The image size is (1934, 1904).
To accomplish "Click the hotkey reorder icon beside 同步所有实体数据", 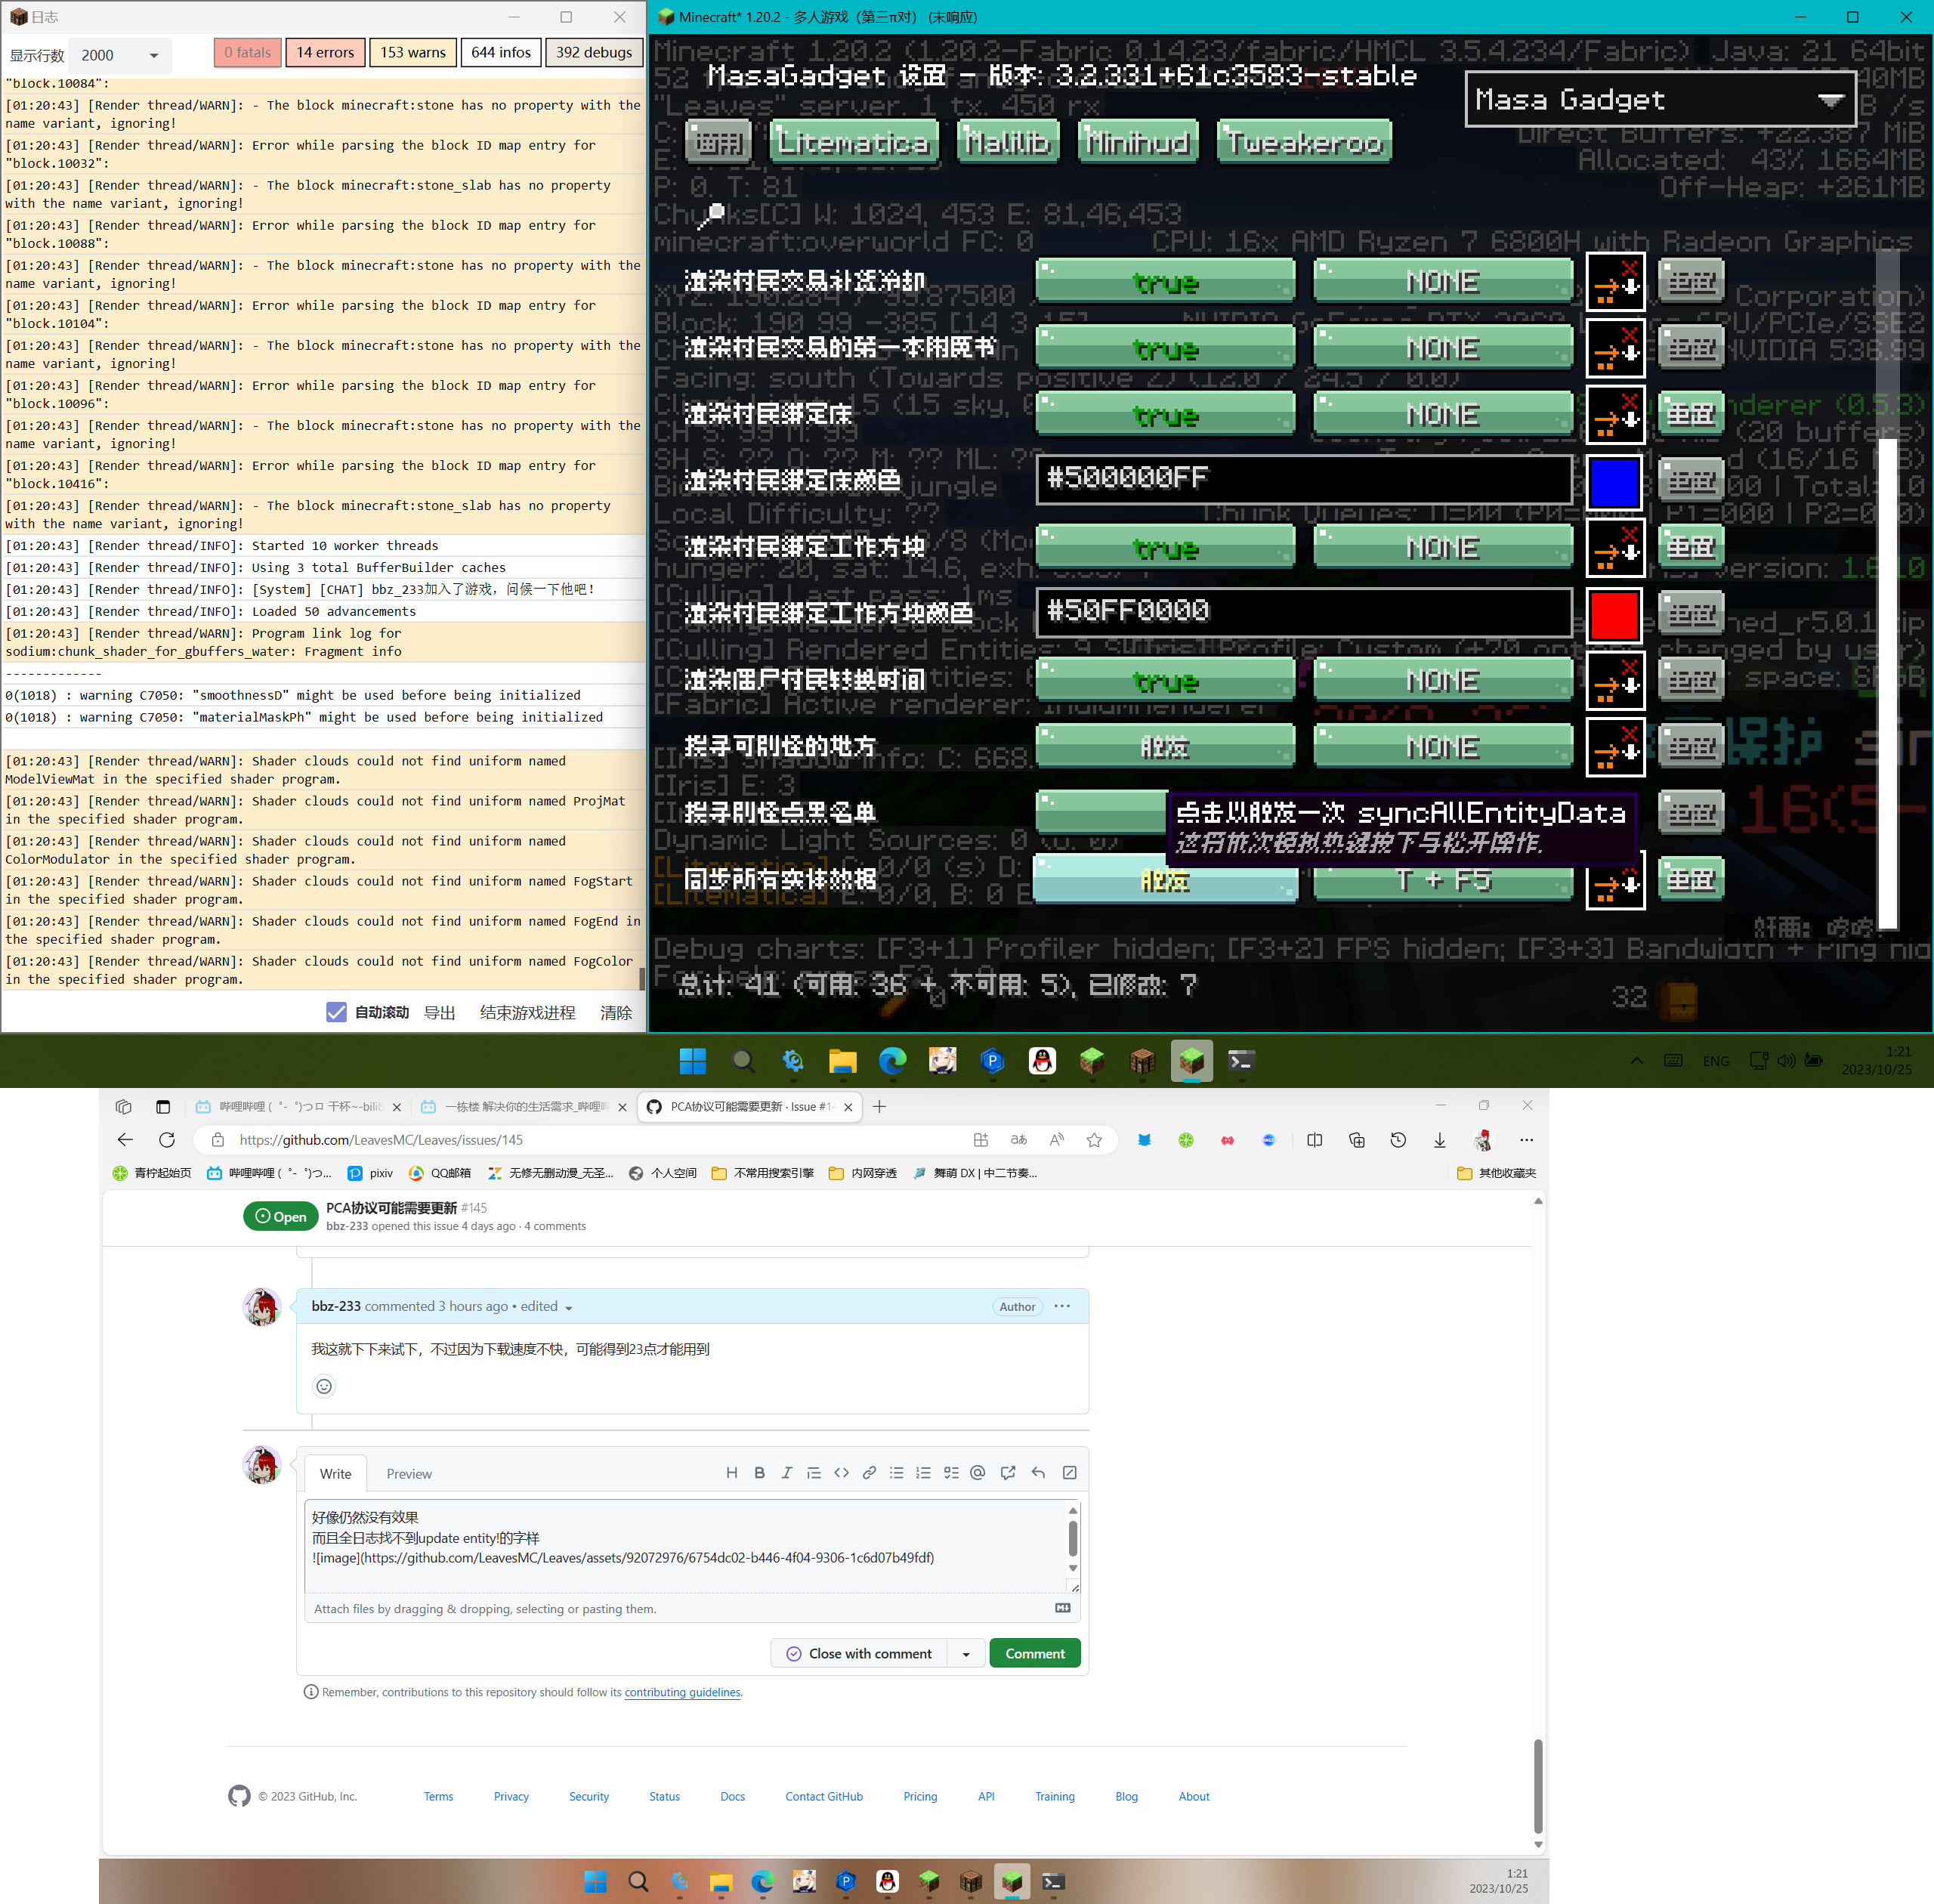I will [1614, 880].
